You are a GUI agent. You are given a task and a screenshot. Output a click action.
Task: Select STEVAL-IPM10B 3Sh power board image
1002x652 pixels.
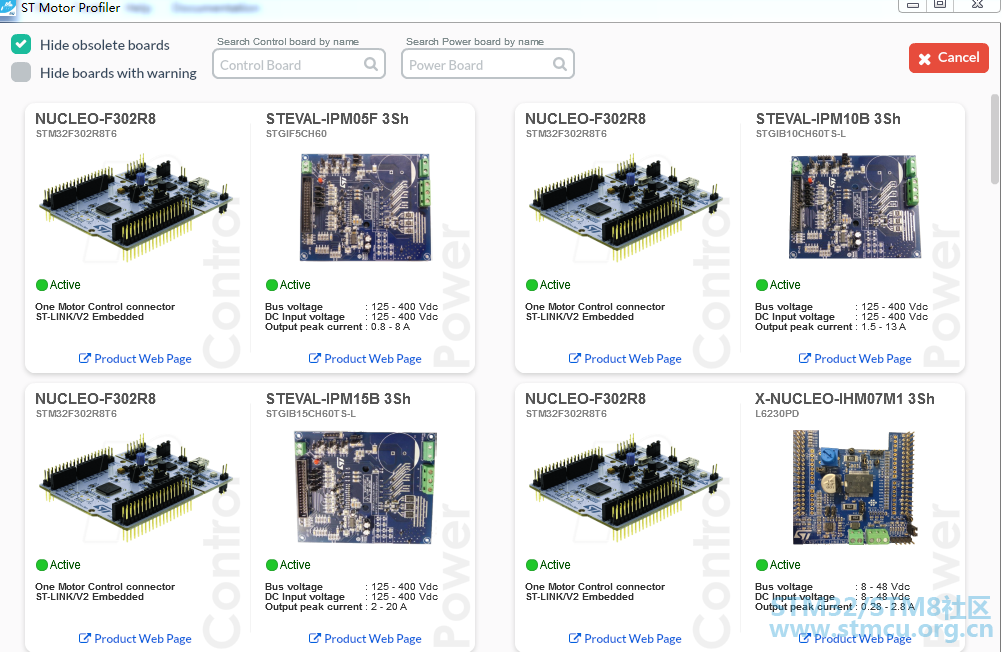point(855,205)
